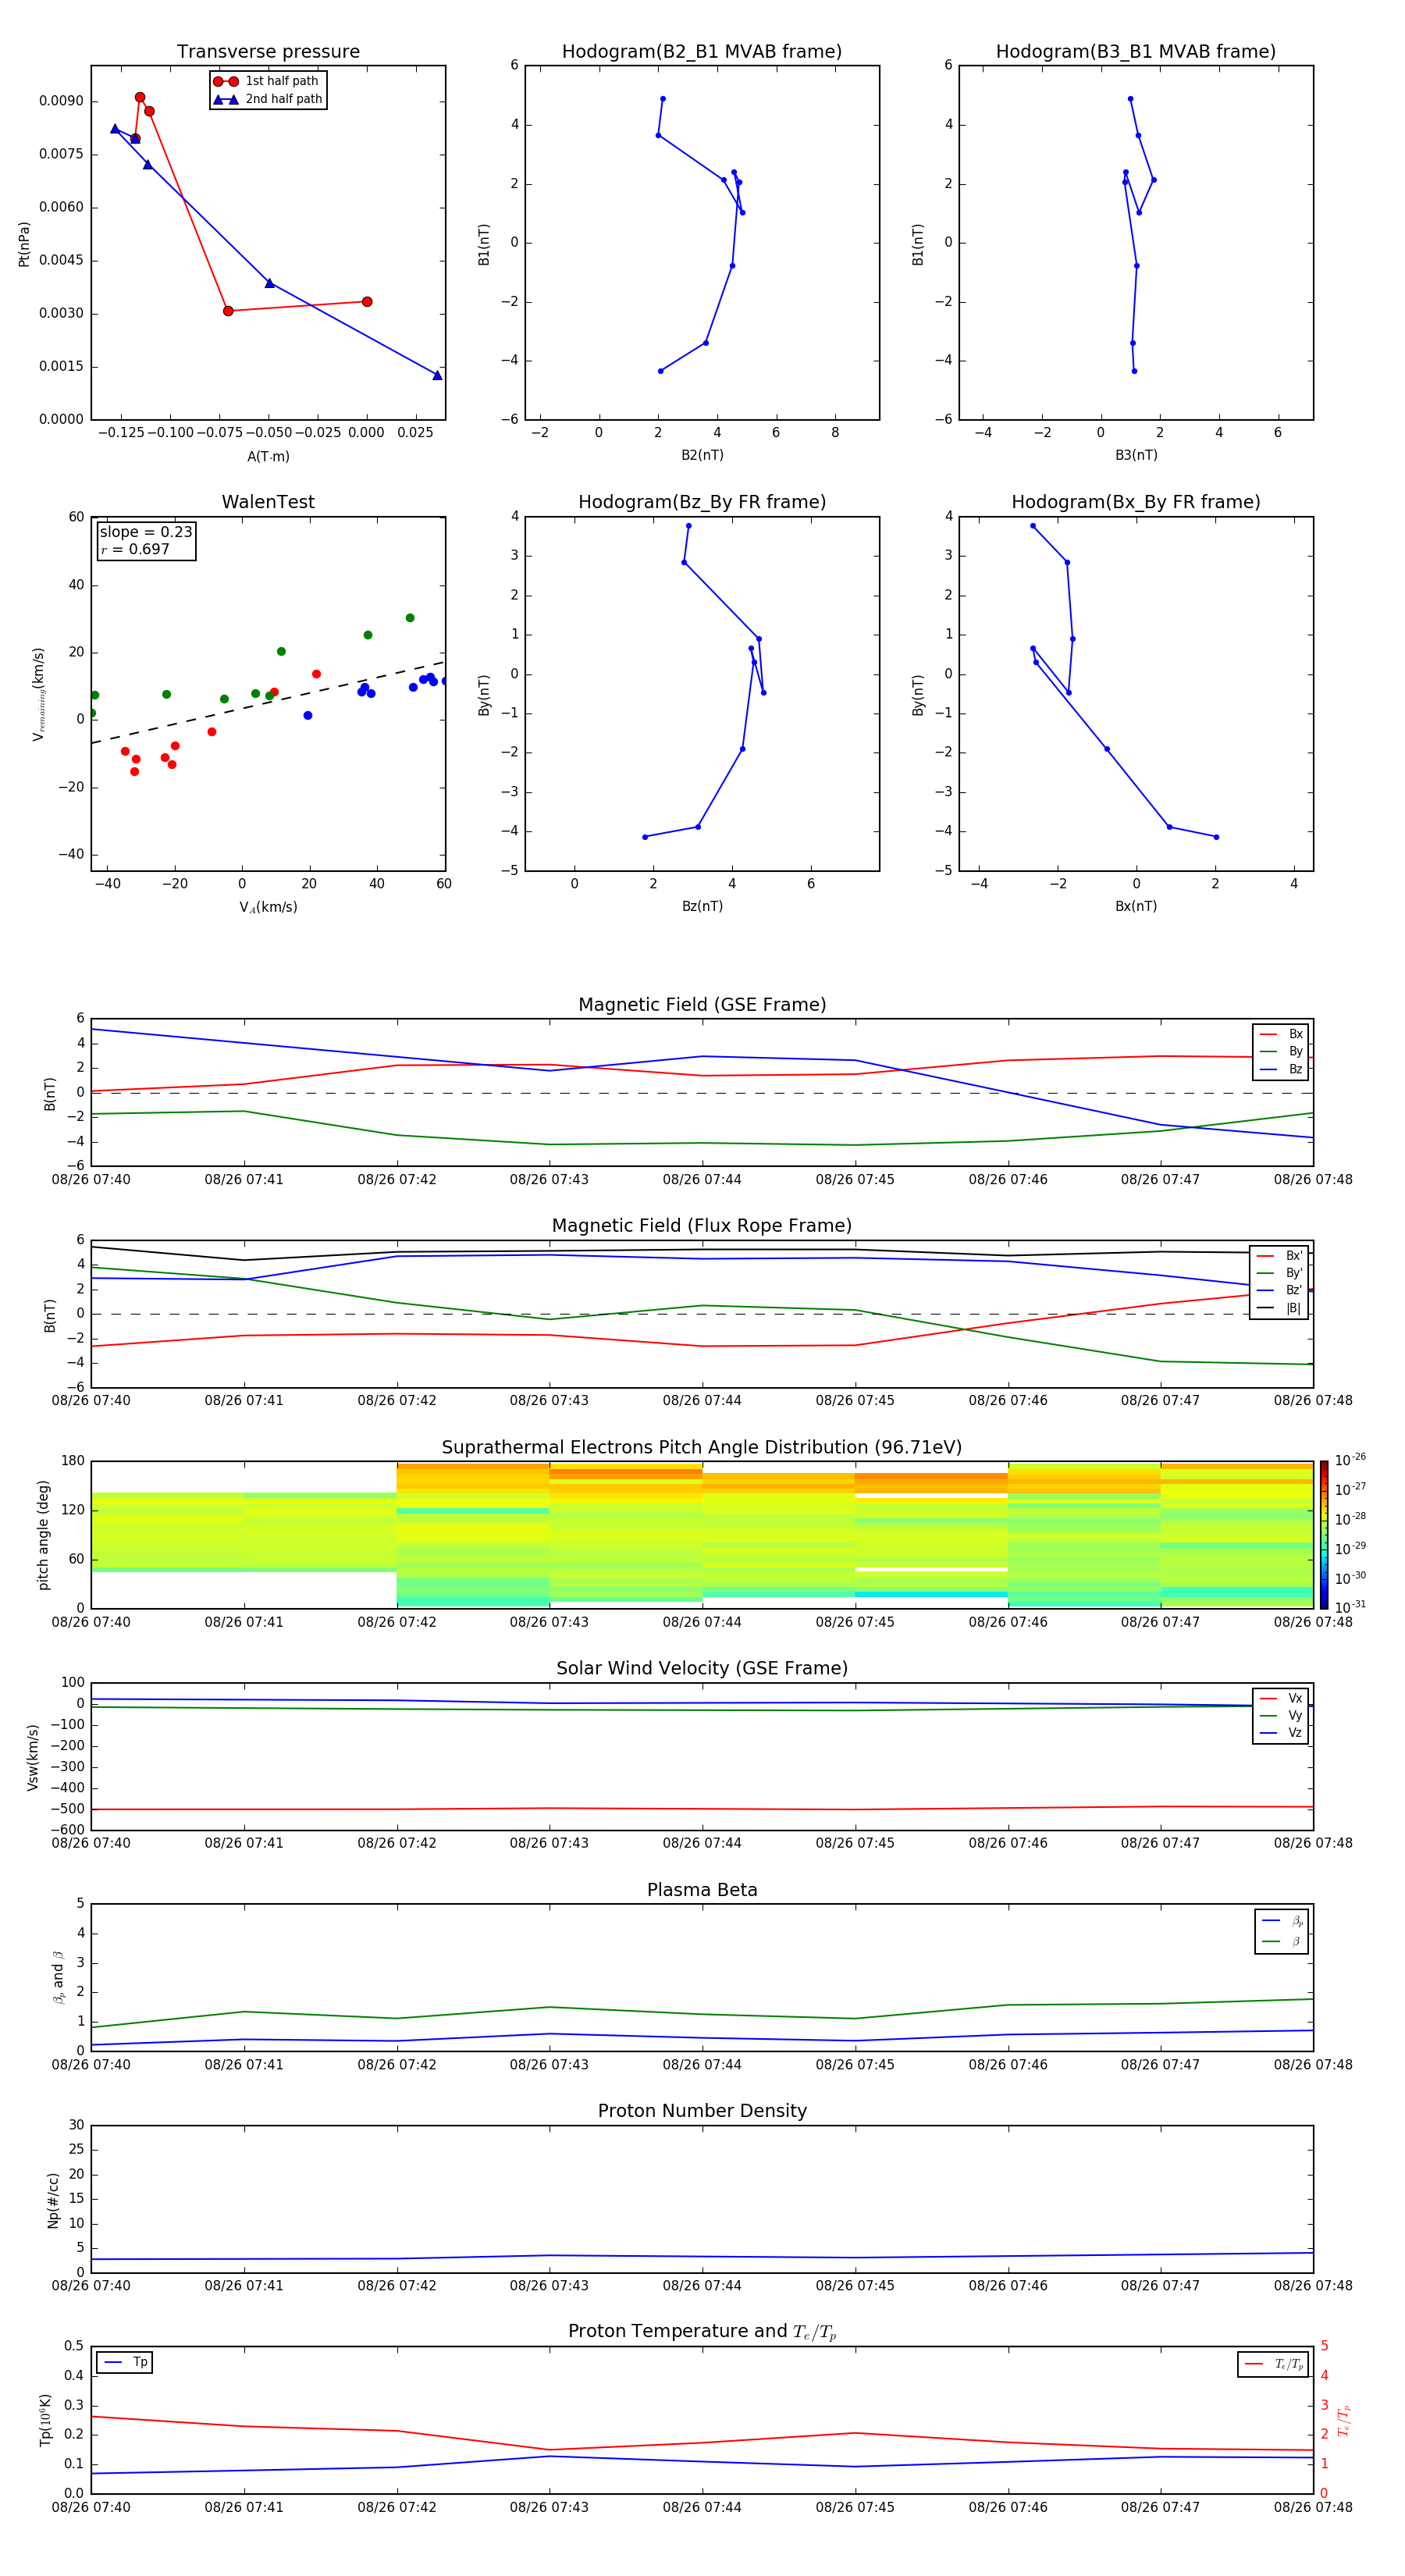Image resolution: width=1405 pixels, height=2576 pixels.
Task: Click the 'B3(nT)' x-axis label
Action: (1136, 455)
